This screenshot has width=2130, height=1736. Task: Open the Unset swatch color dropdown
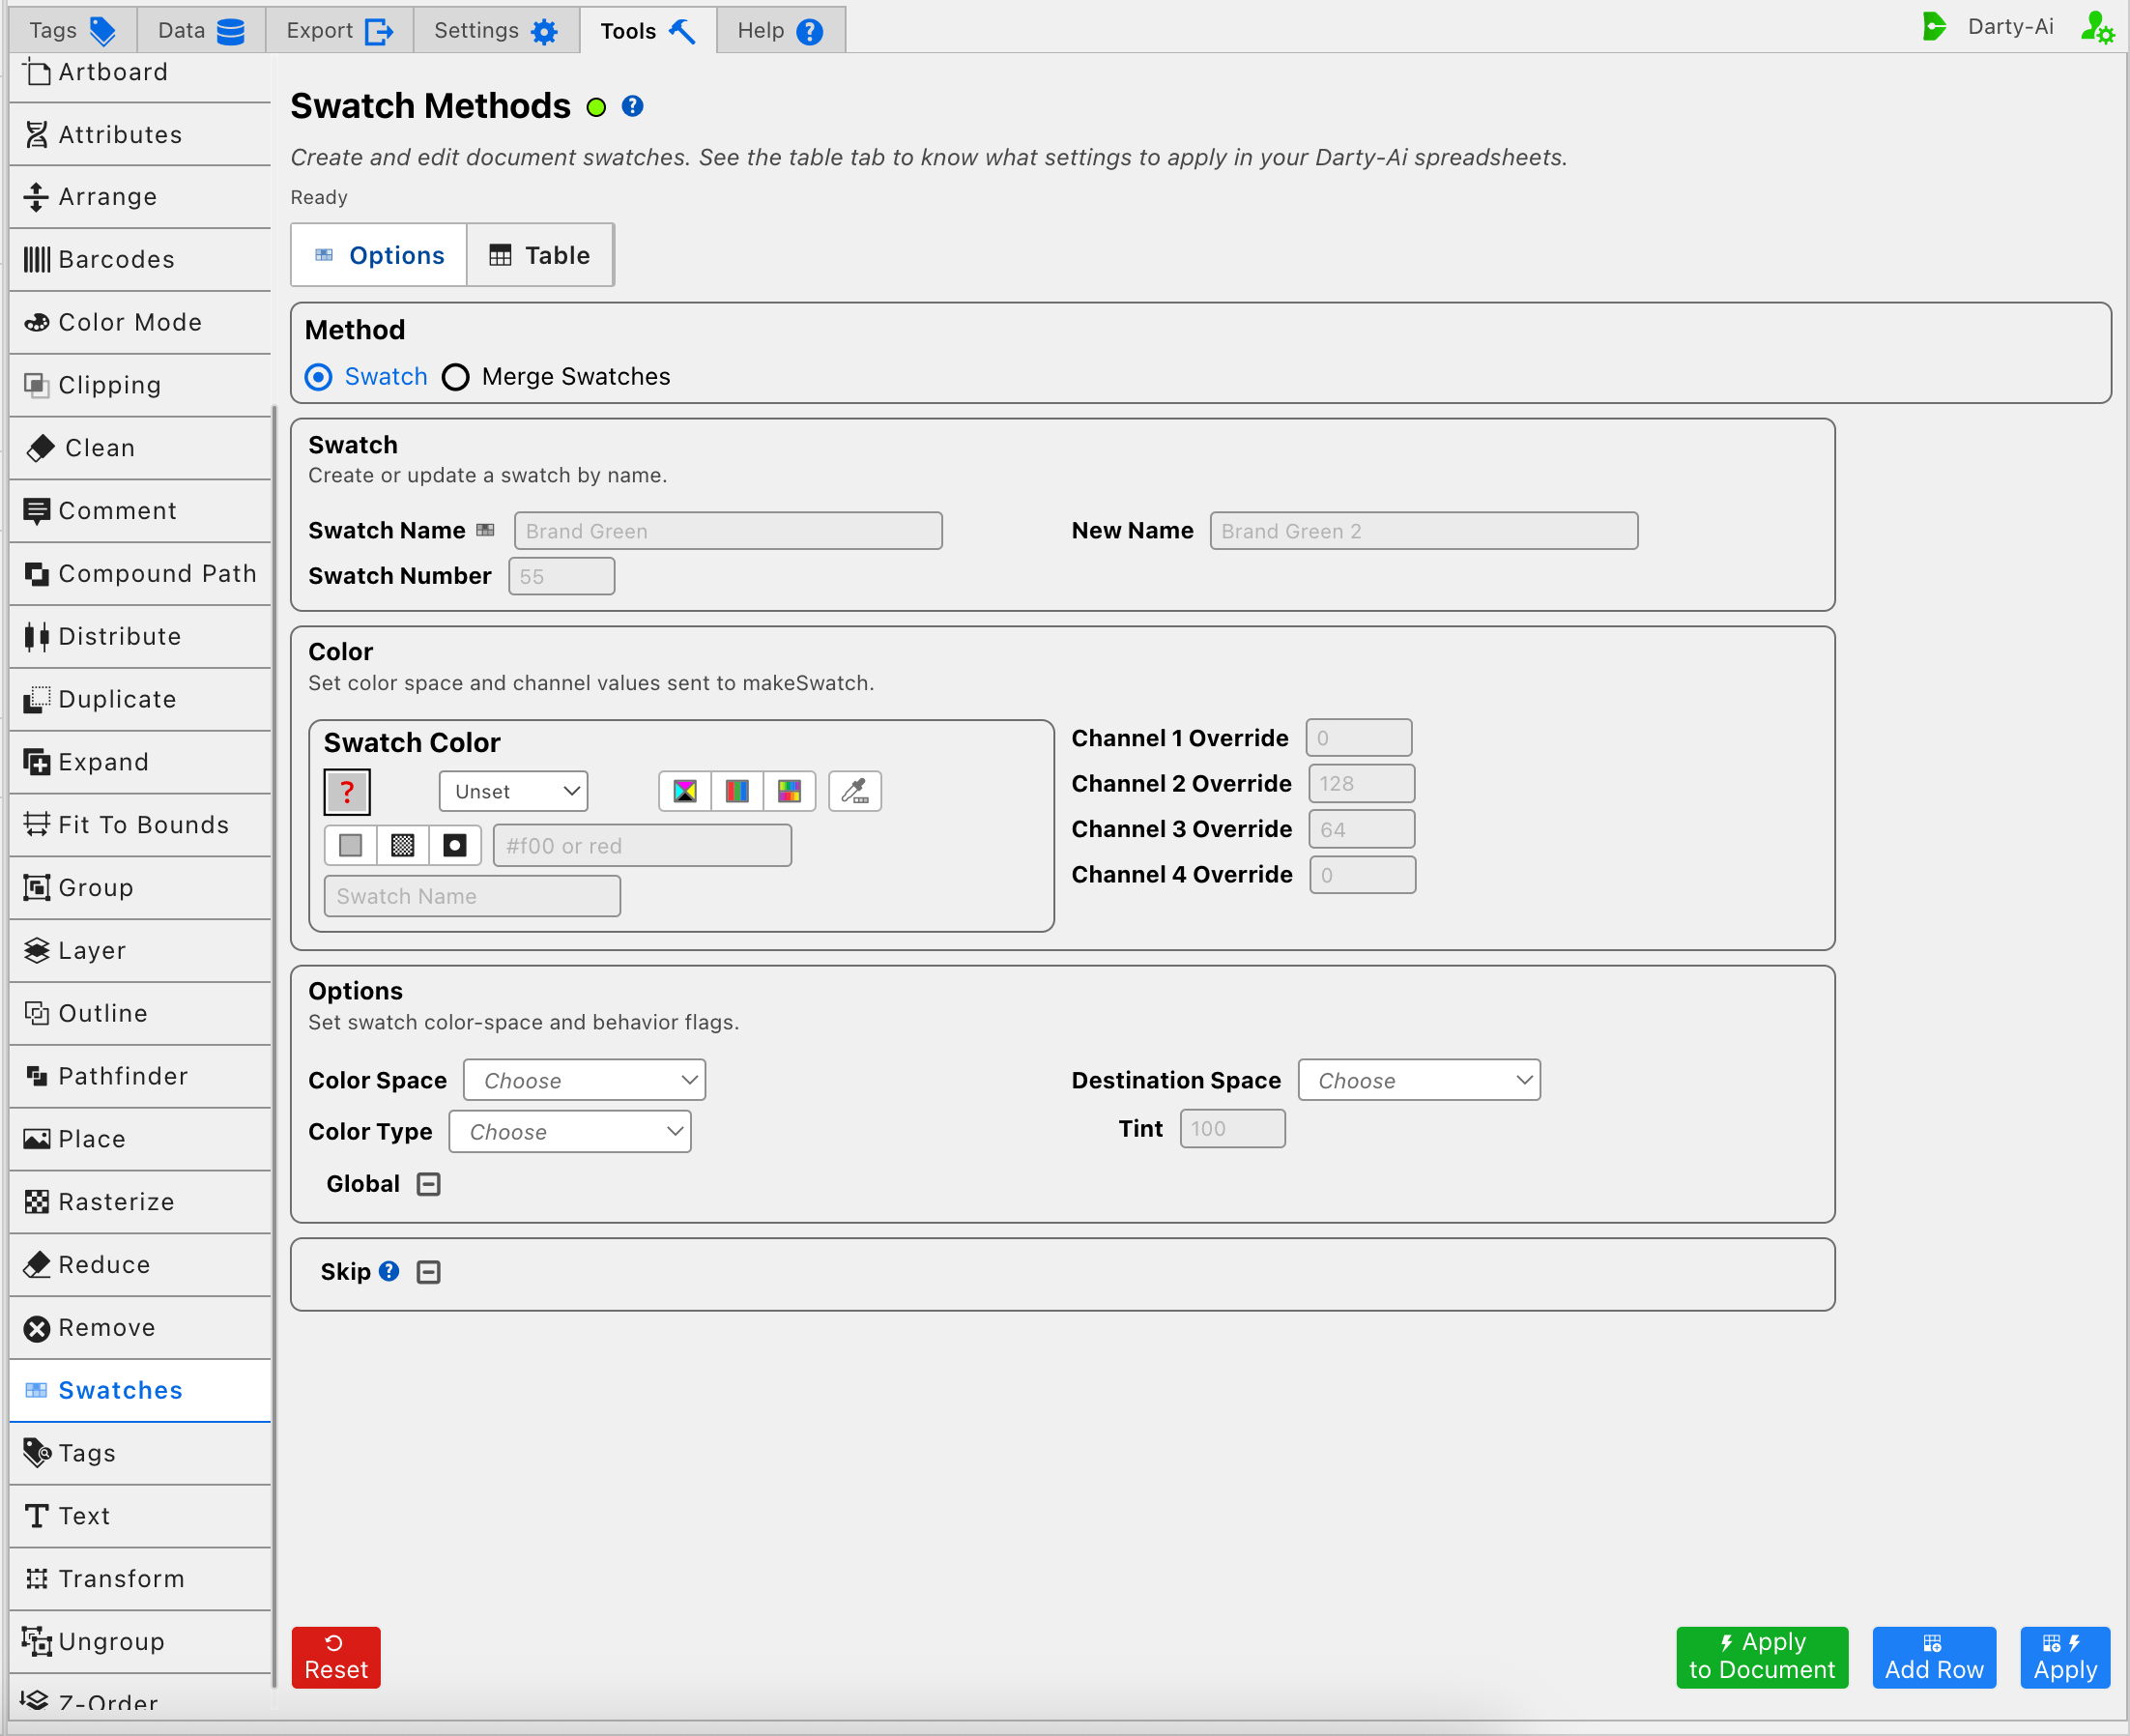[x=513, y=791]
